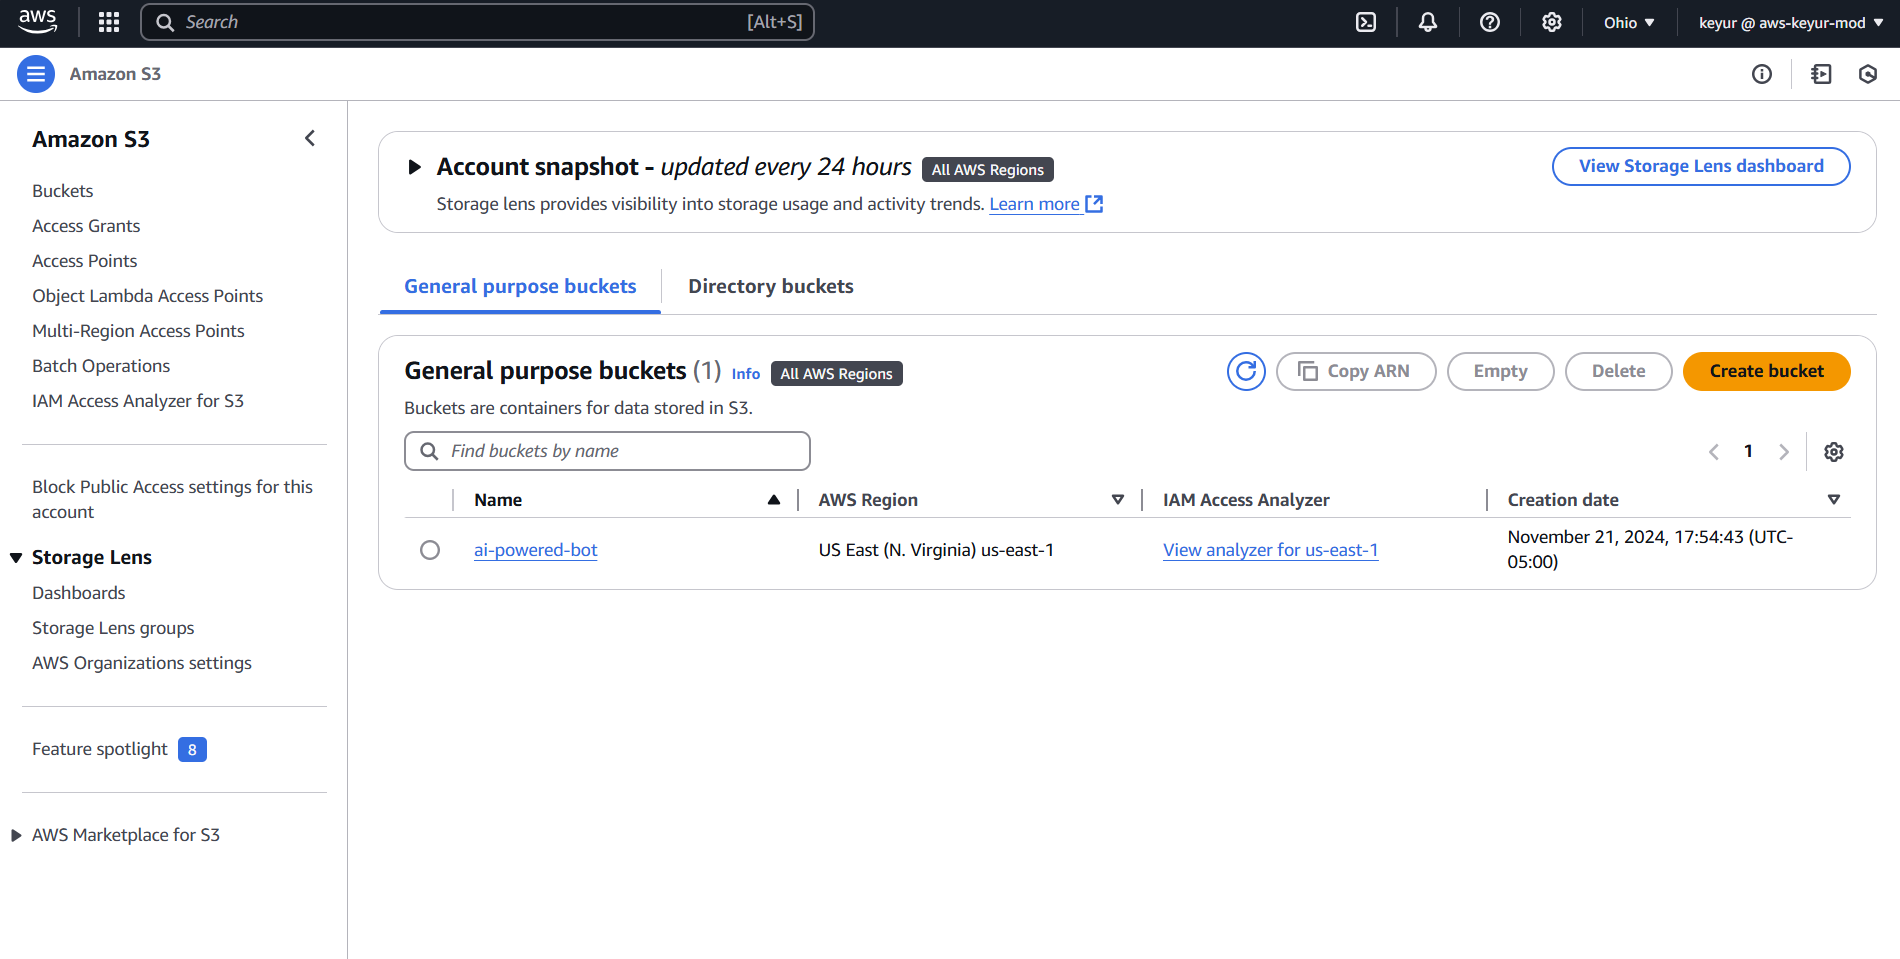The width and height of the screenshot is (1900, 959).
Task: Go to next page of buckets
Action: 1784,452
